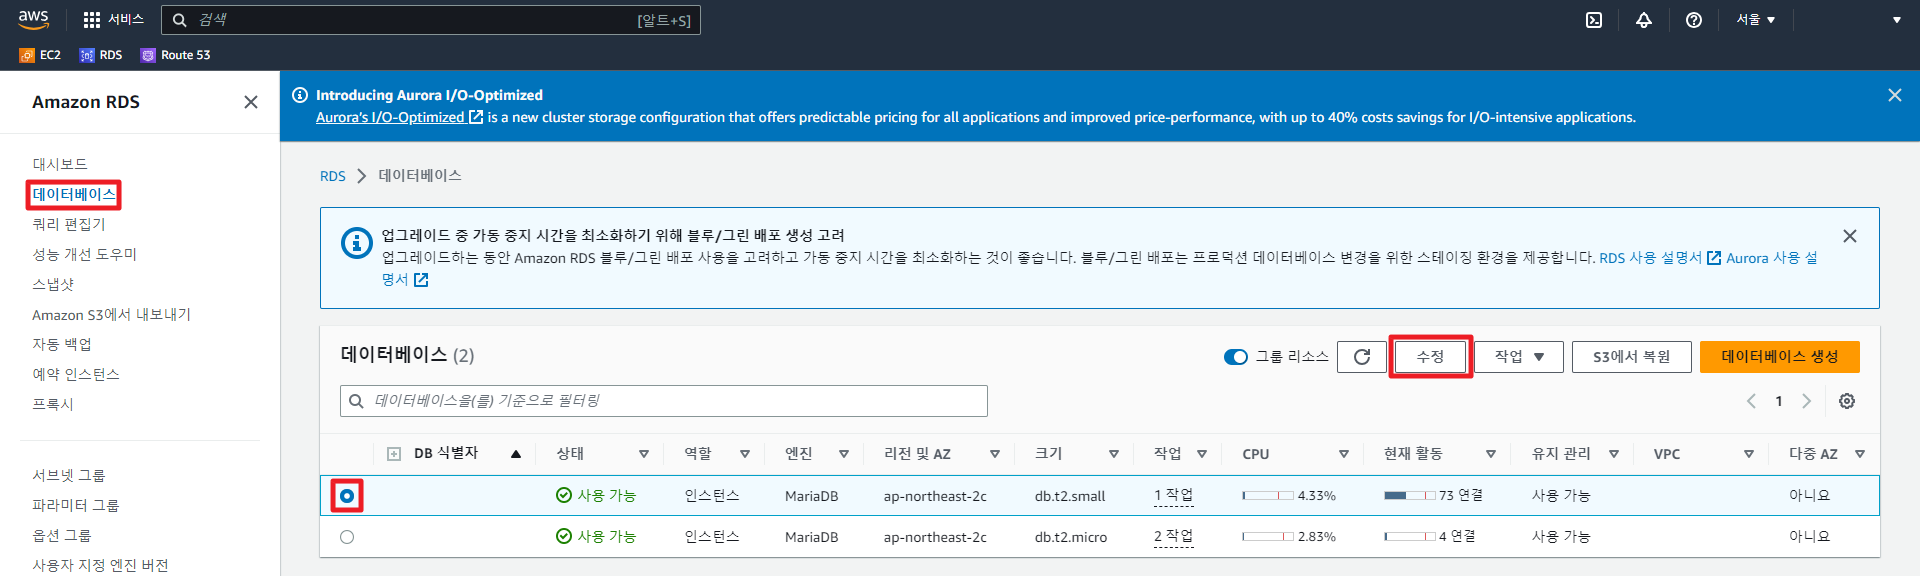Go to next page of databases
1920x576 pixels.
pyautogui.click(x=1806, y=401)
